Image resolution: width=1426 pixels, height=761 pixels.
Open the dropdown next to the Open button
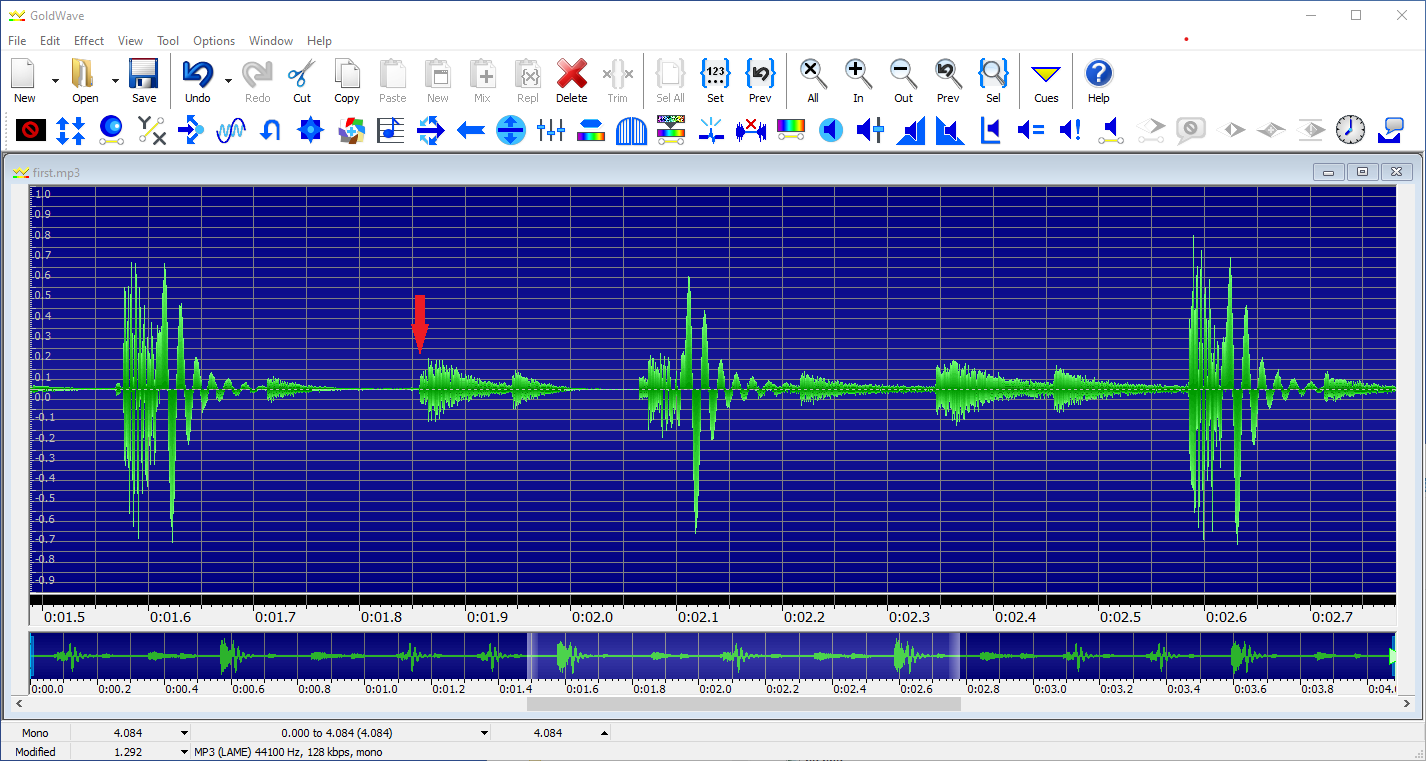pos(113,80)
